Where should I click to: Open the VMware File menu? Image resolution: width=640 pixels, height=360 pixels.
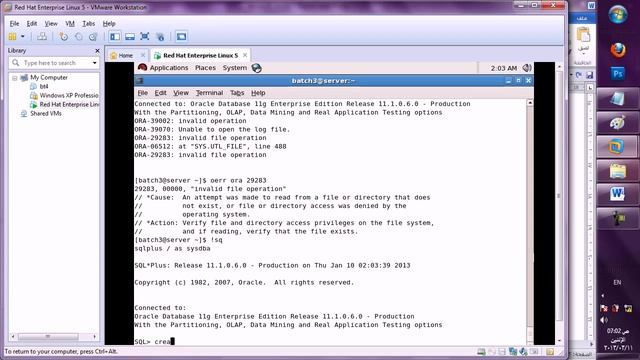coord(14,24)
